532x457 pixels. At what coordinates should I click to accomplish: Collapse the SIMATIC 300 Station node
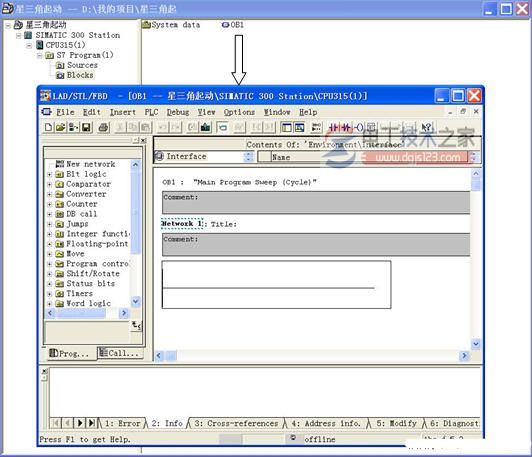point(19,35)
